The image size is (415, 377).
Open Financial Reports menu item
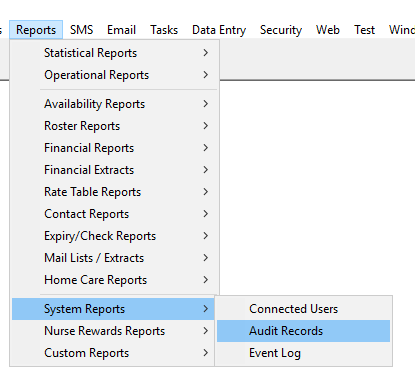pos(115,148)
